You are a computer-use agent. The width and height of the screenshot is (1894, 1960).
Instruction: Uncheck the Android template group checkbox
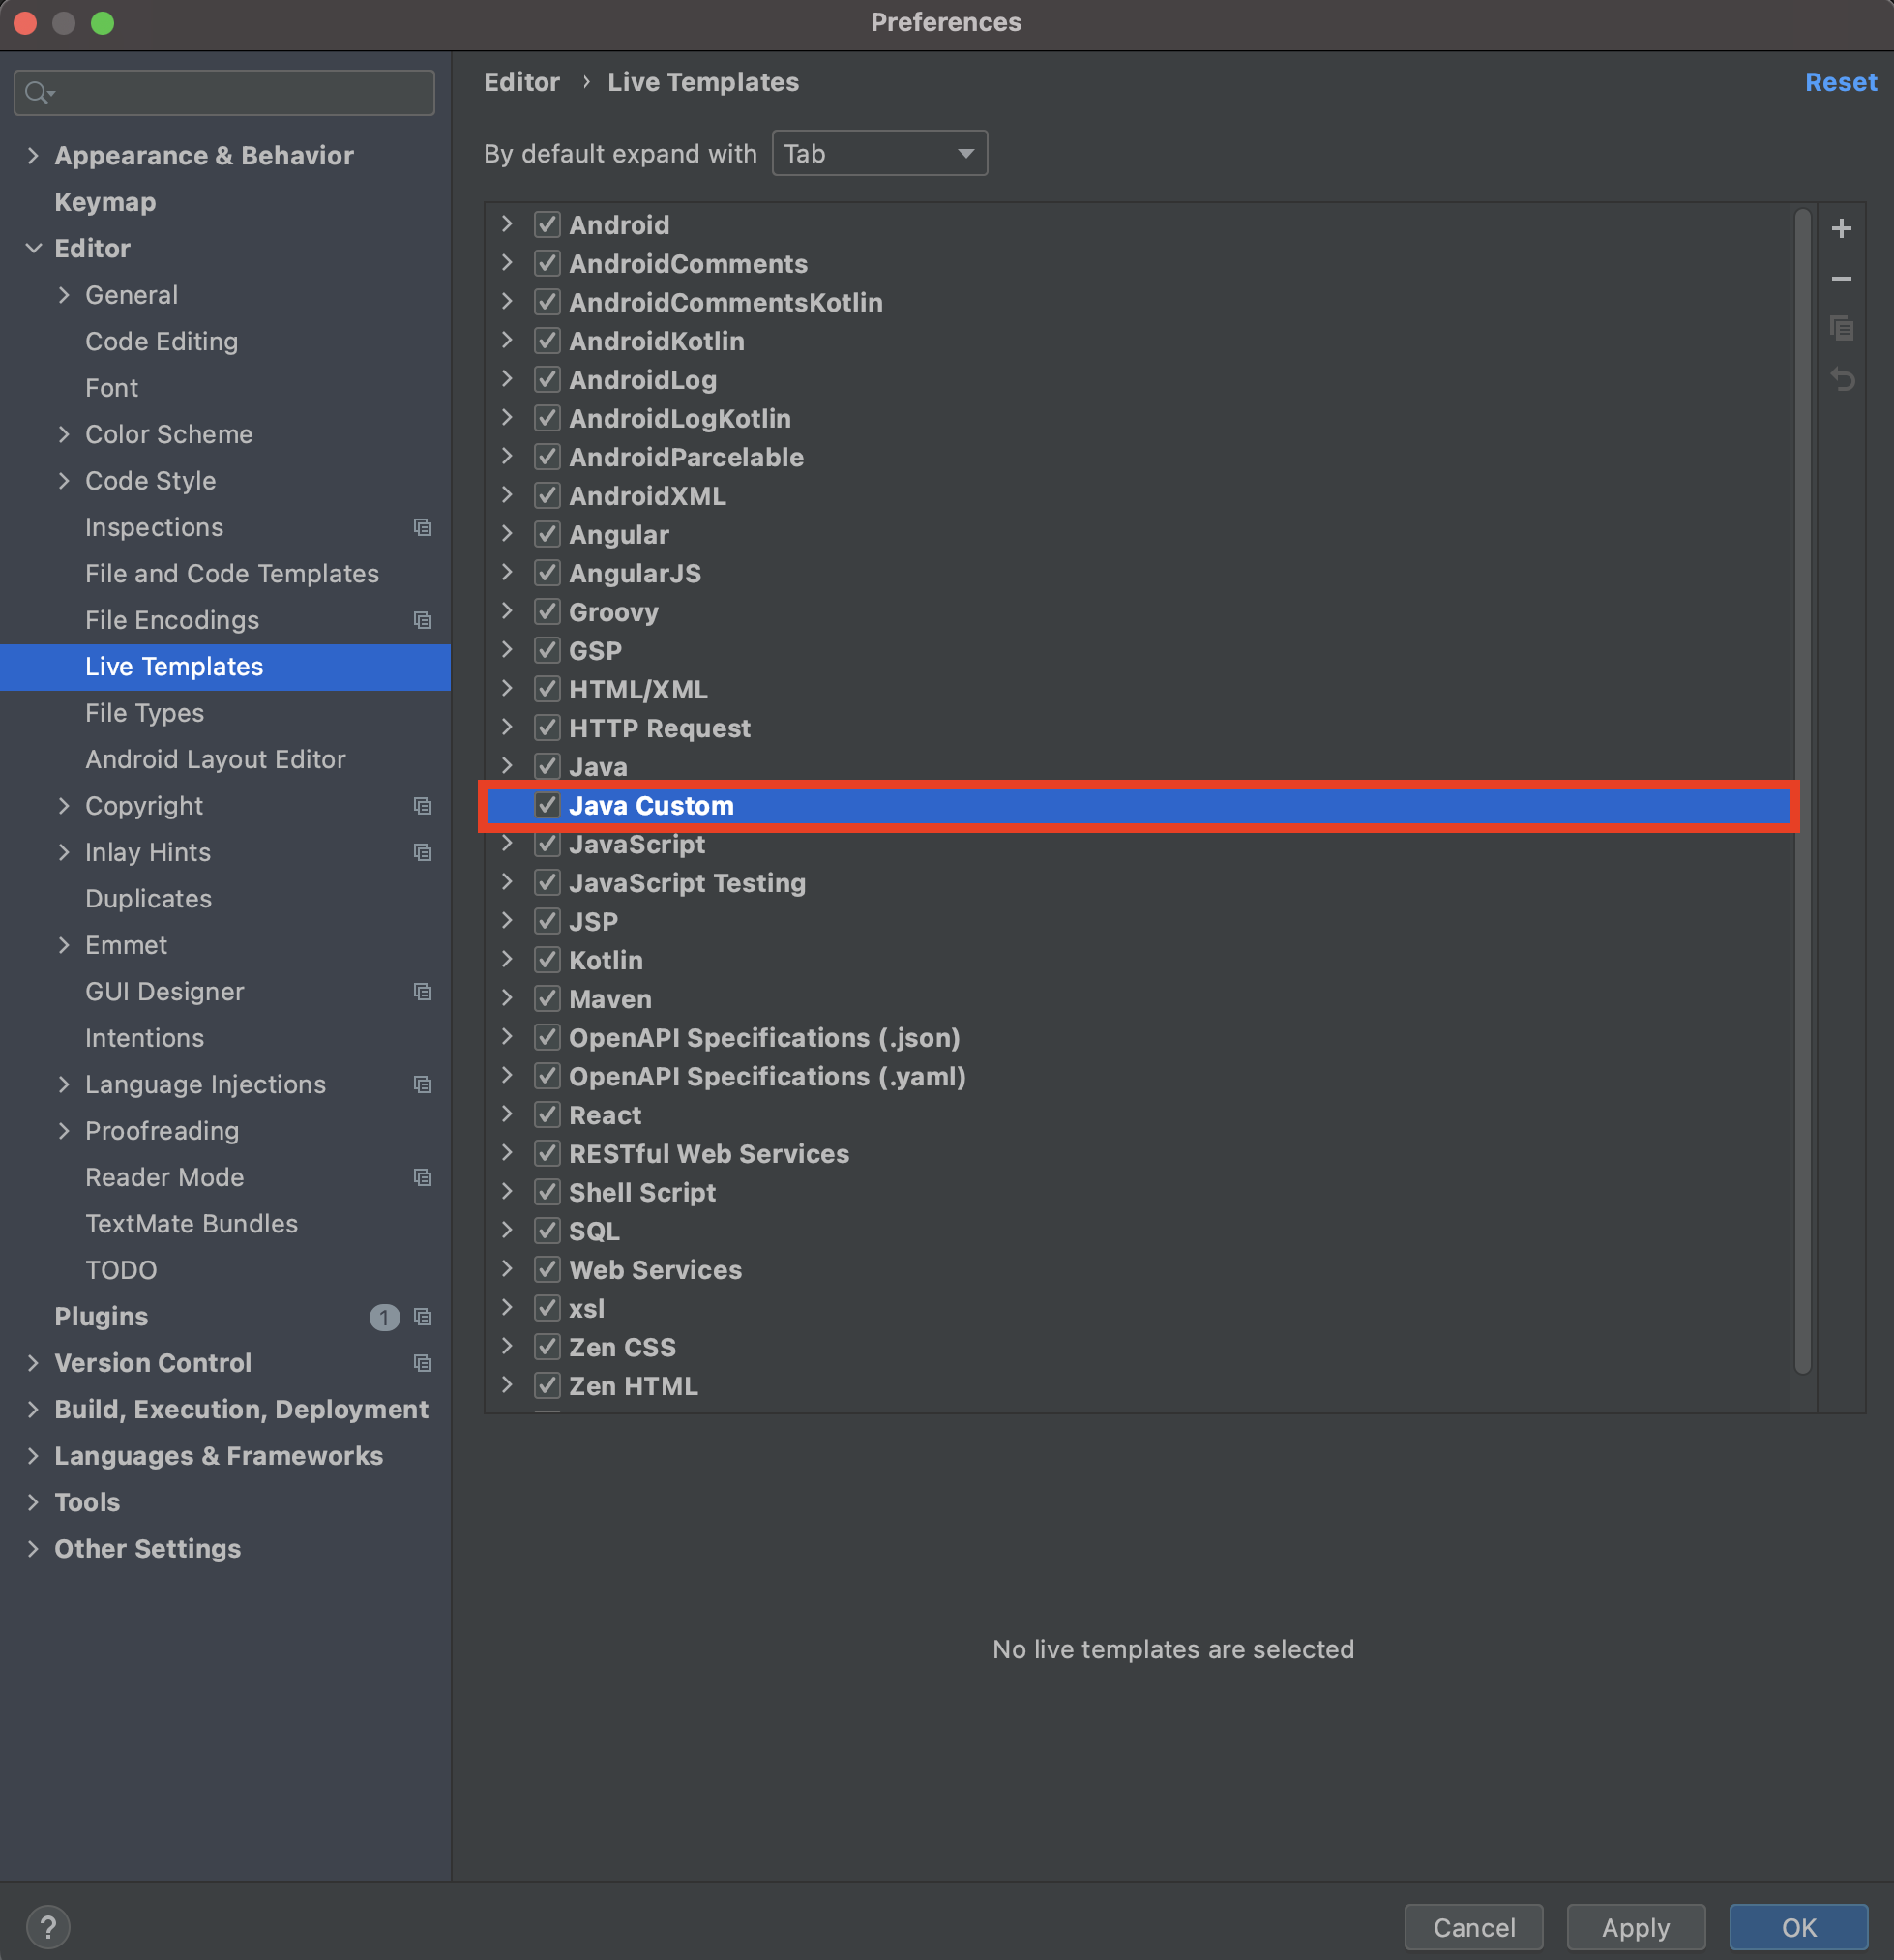coord(547,224)
